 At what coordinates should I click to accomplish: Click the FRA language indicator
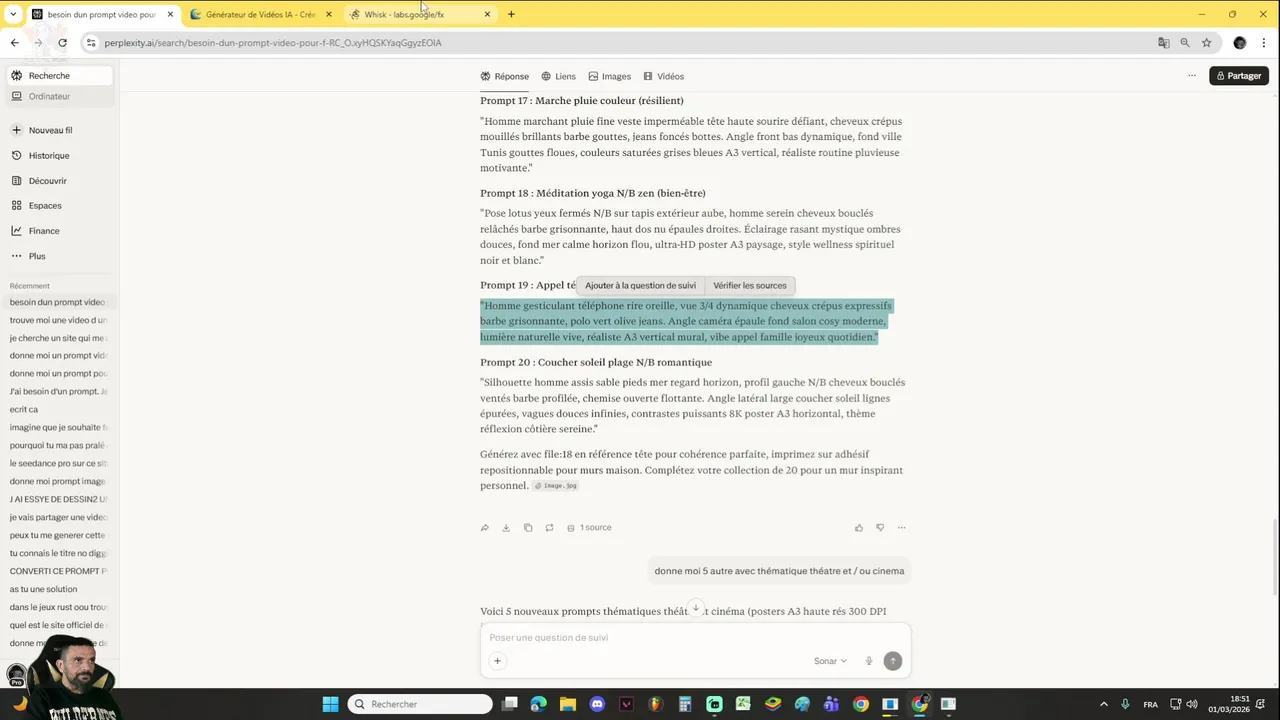click(x=1151, y=704)
